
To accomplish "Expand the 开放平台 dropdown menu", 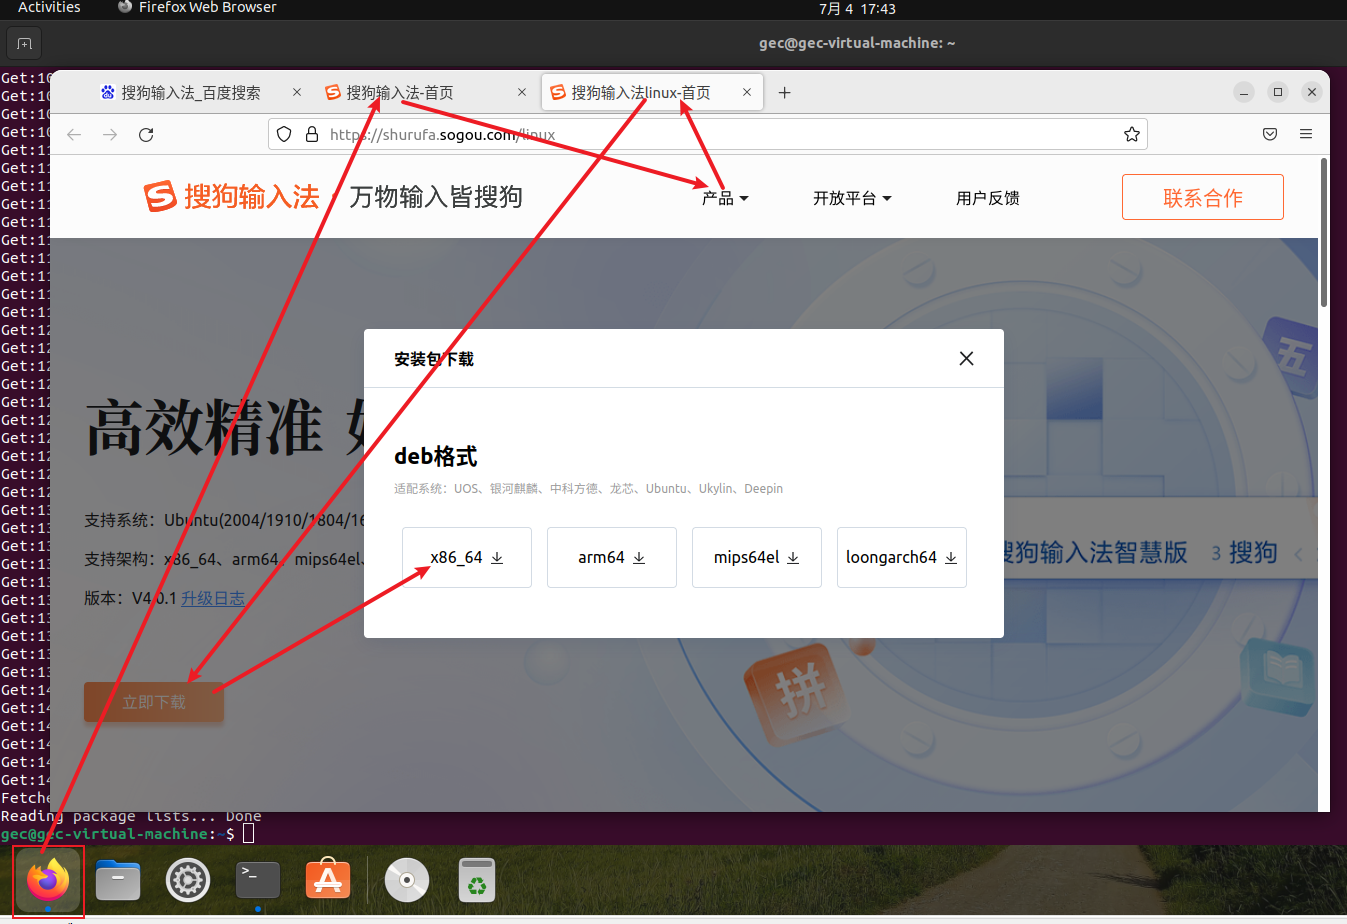I will (852, 198).
